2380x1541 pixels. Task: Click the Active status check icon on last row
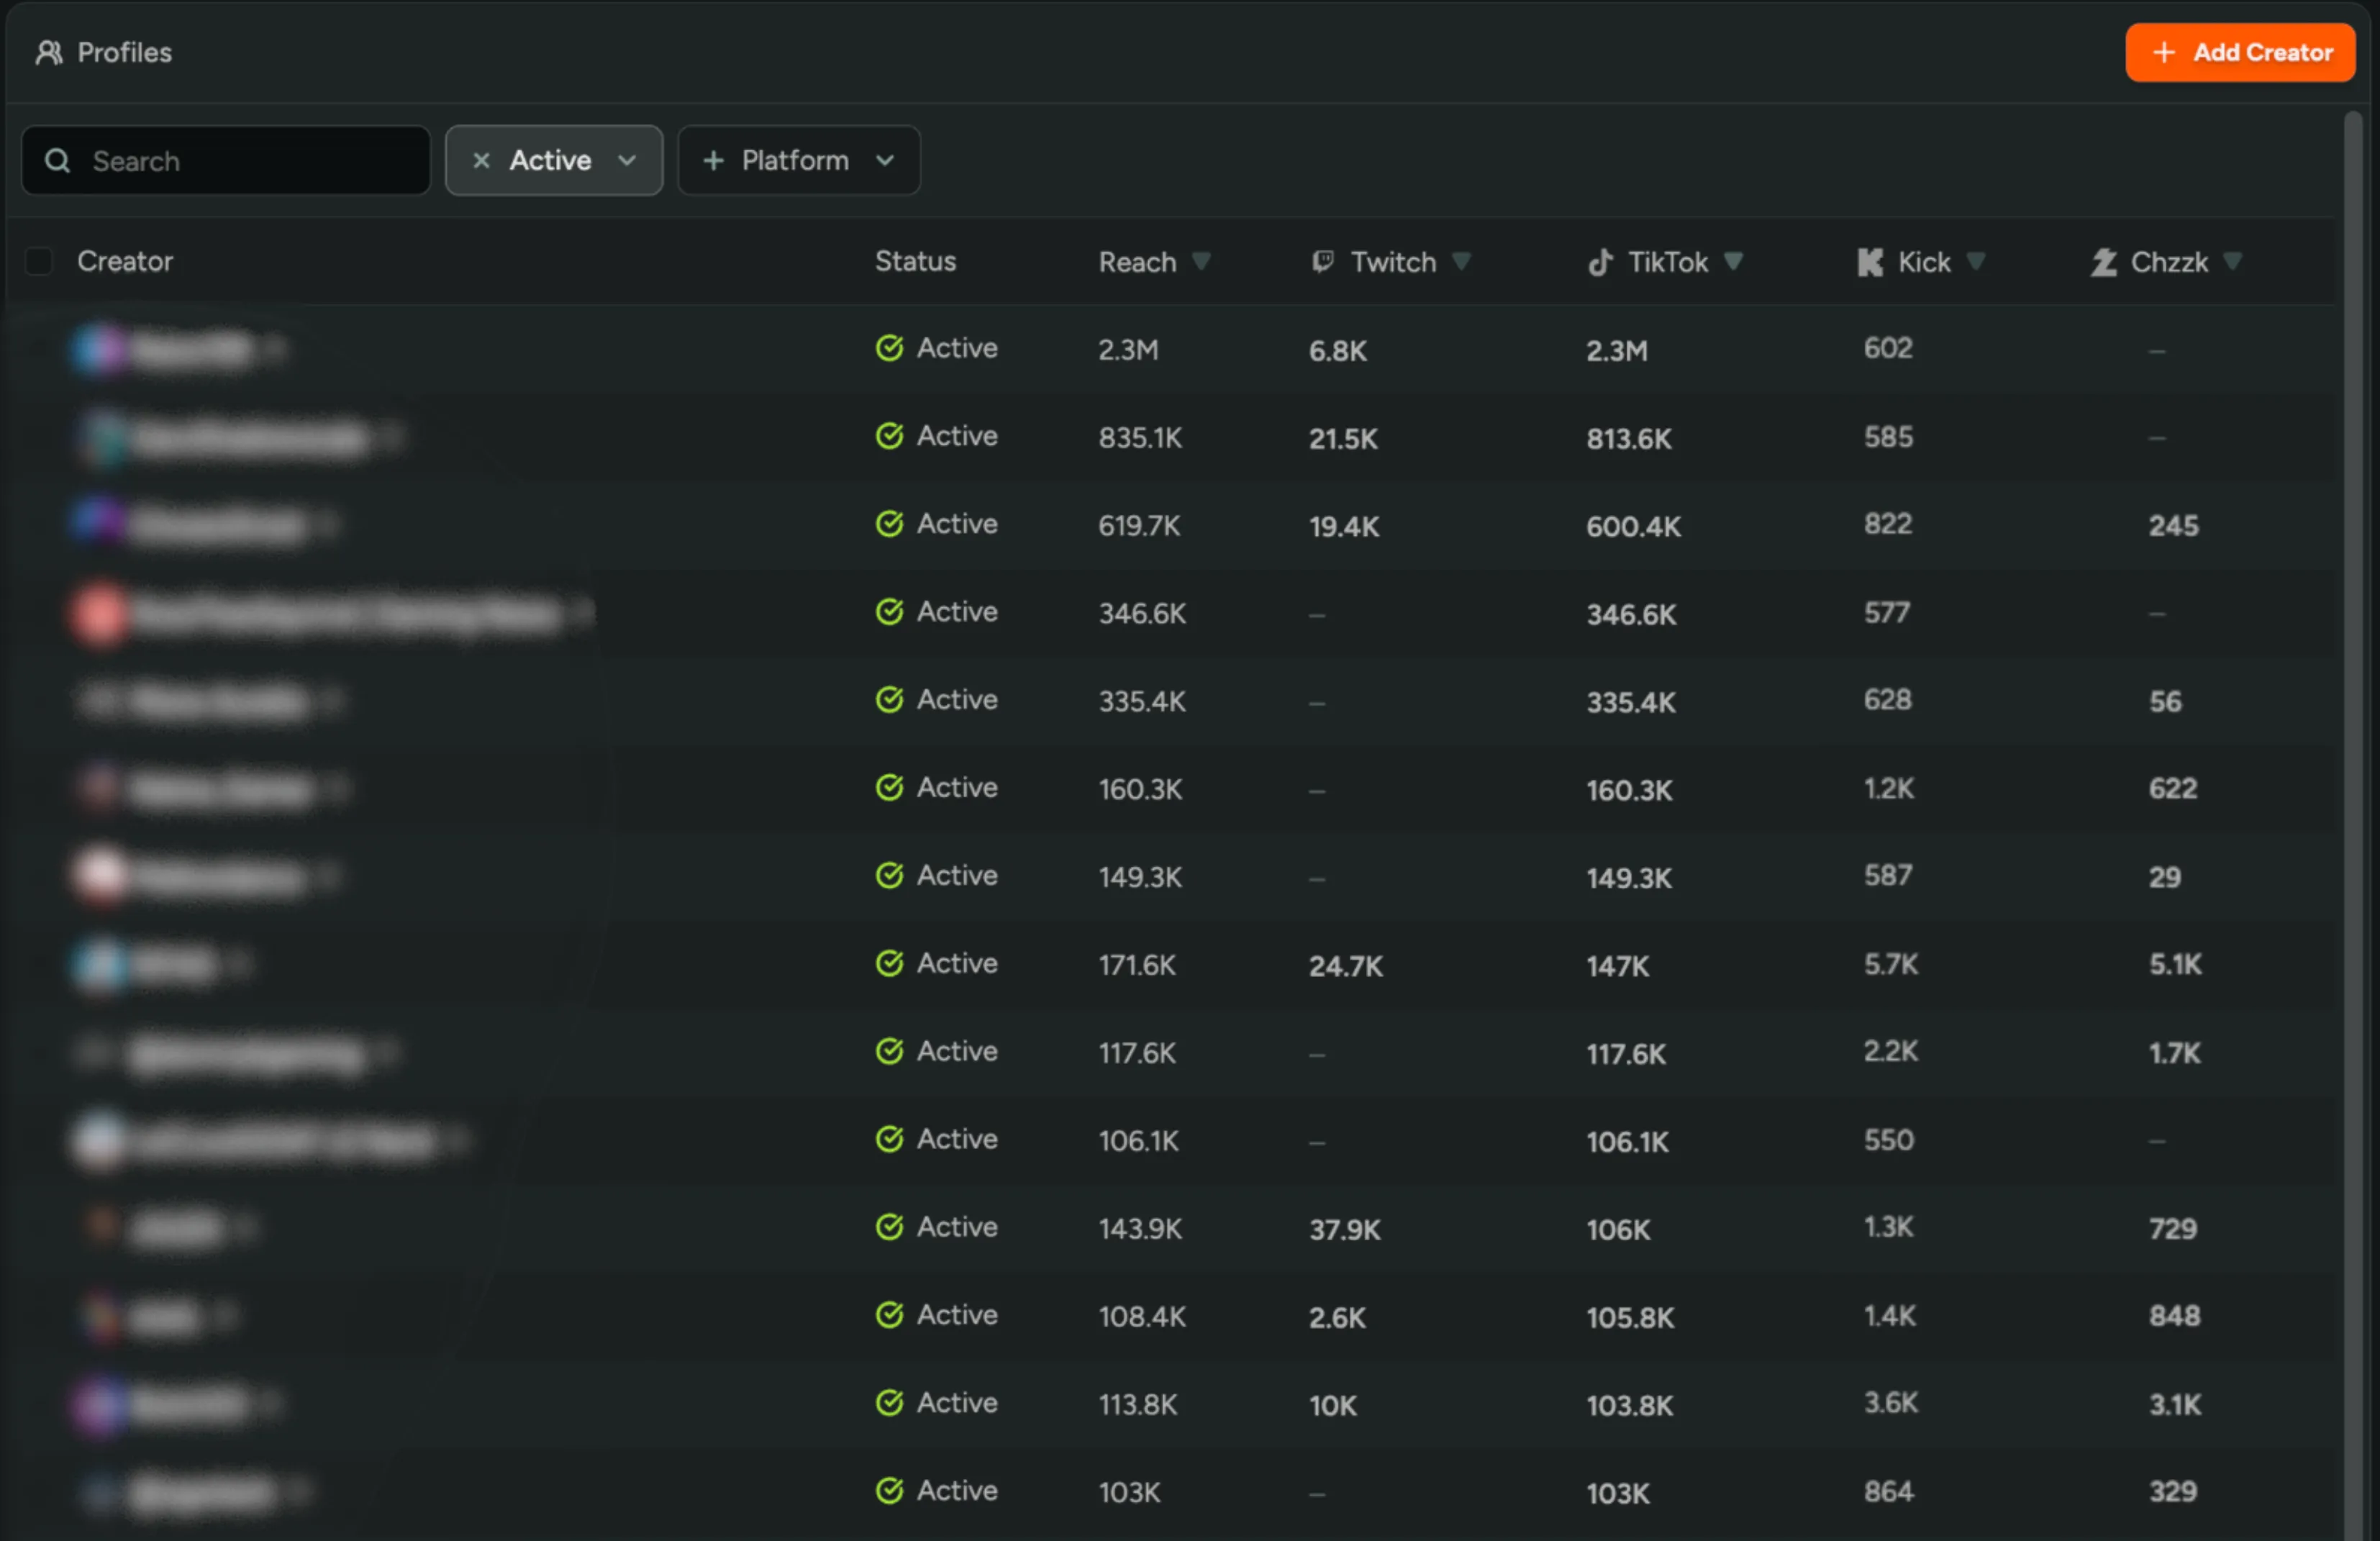coord(889,1490)
